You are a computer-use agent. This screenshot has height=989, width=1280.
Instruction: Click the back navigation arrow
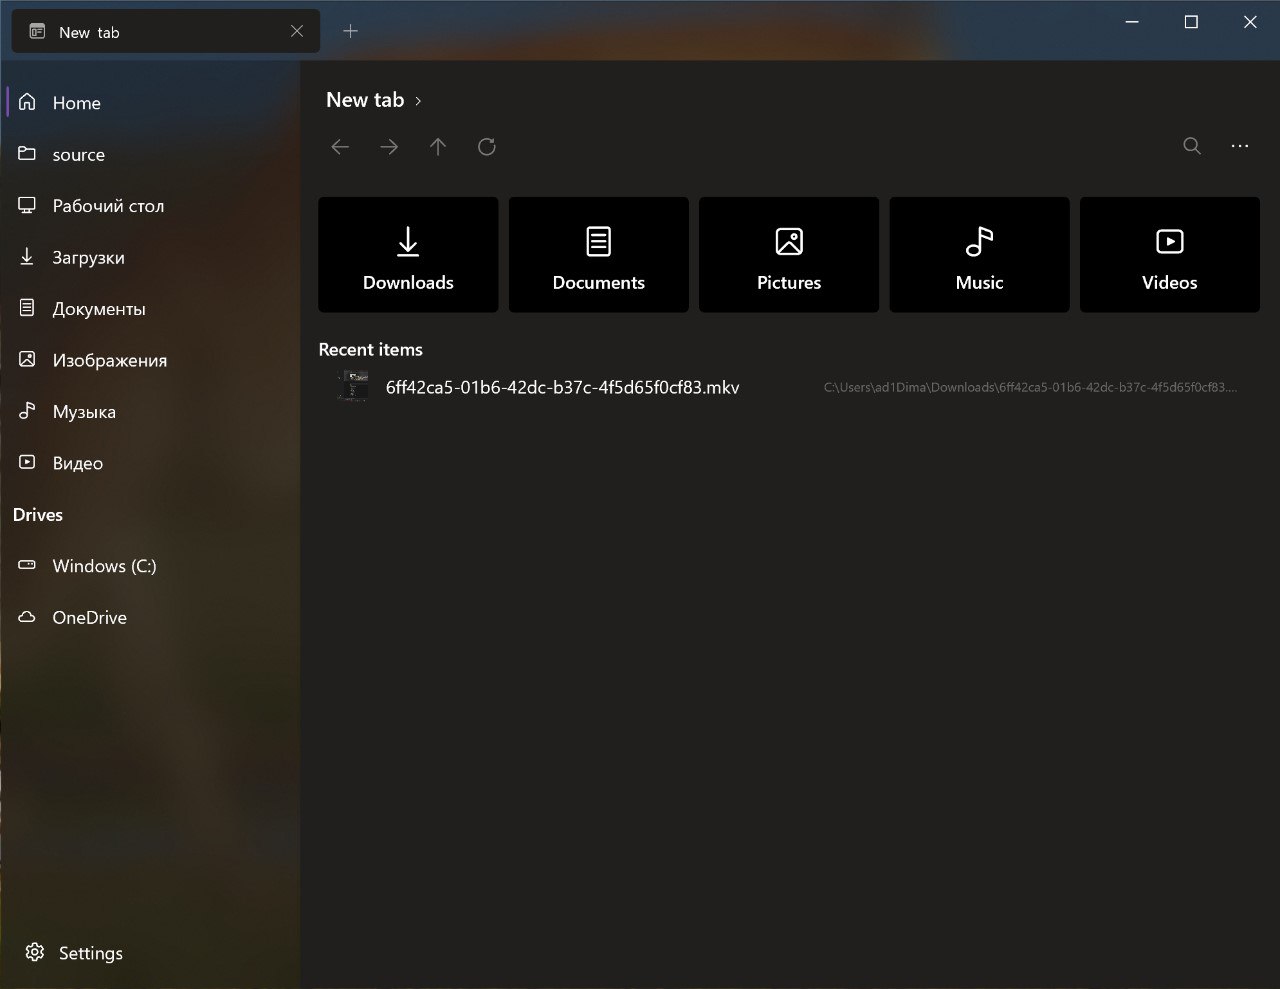tap(340, 147)
